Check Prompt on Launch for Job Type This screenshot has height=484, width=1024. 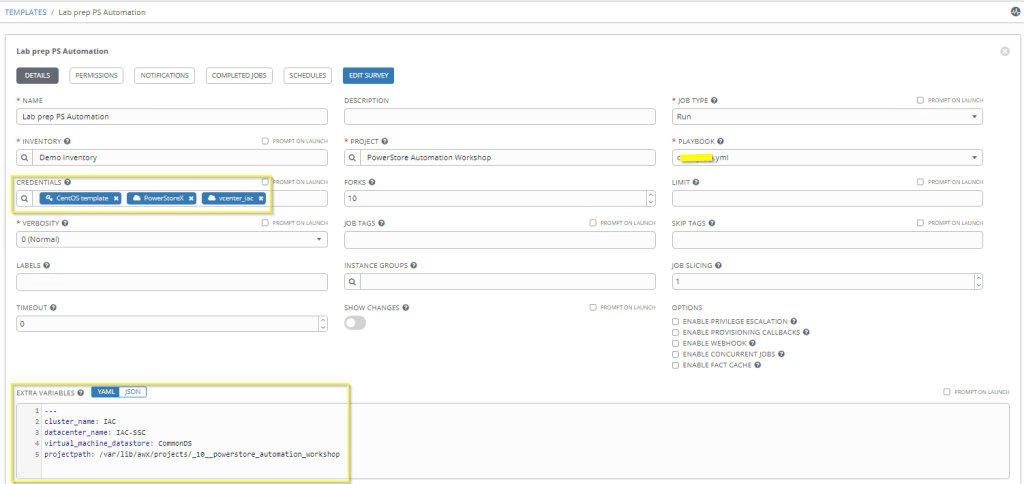[x=920, y=100]
